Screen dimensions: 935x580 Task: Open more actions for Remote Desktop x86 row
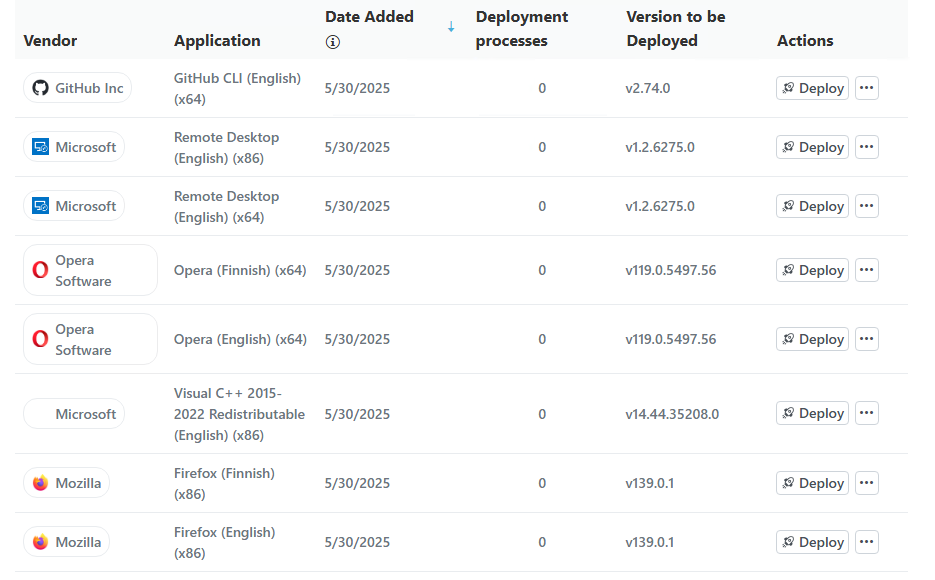[866, 147]
